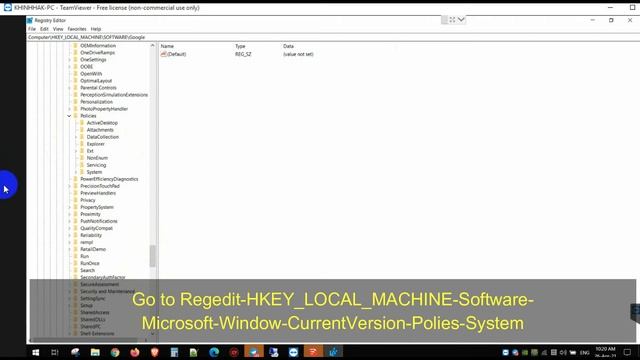Click the Name column header
This screenshot has width=640, height=360.
167,46
